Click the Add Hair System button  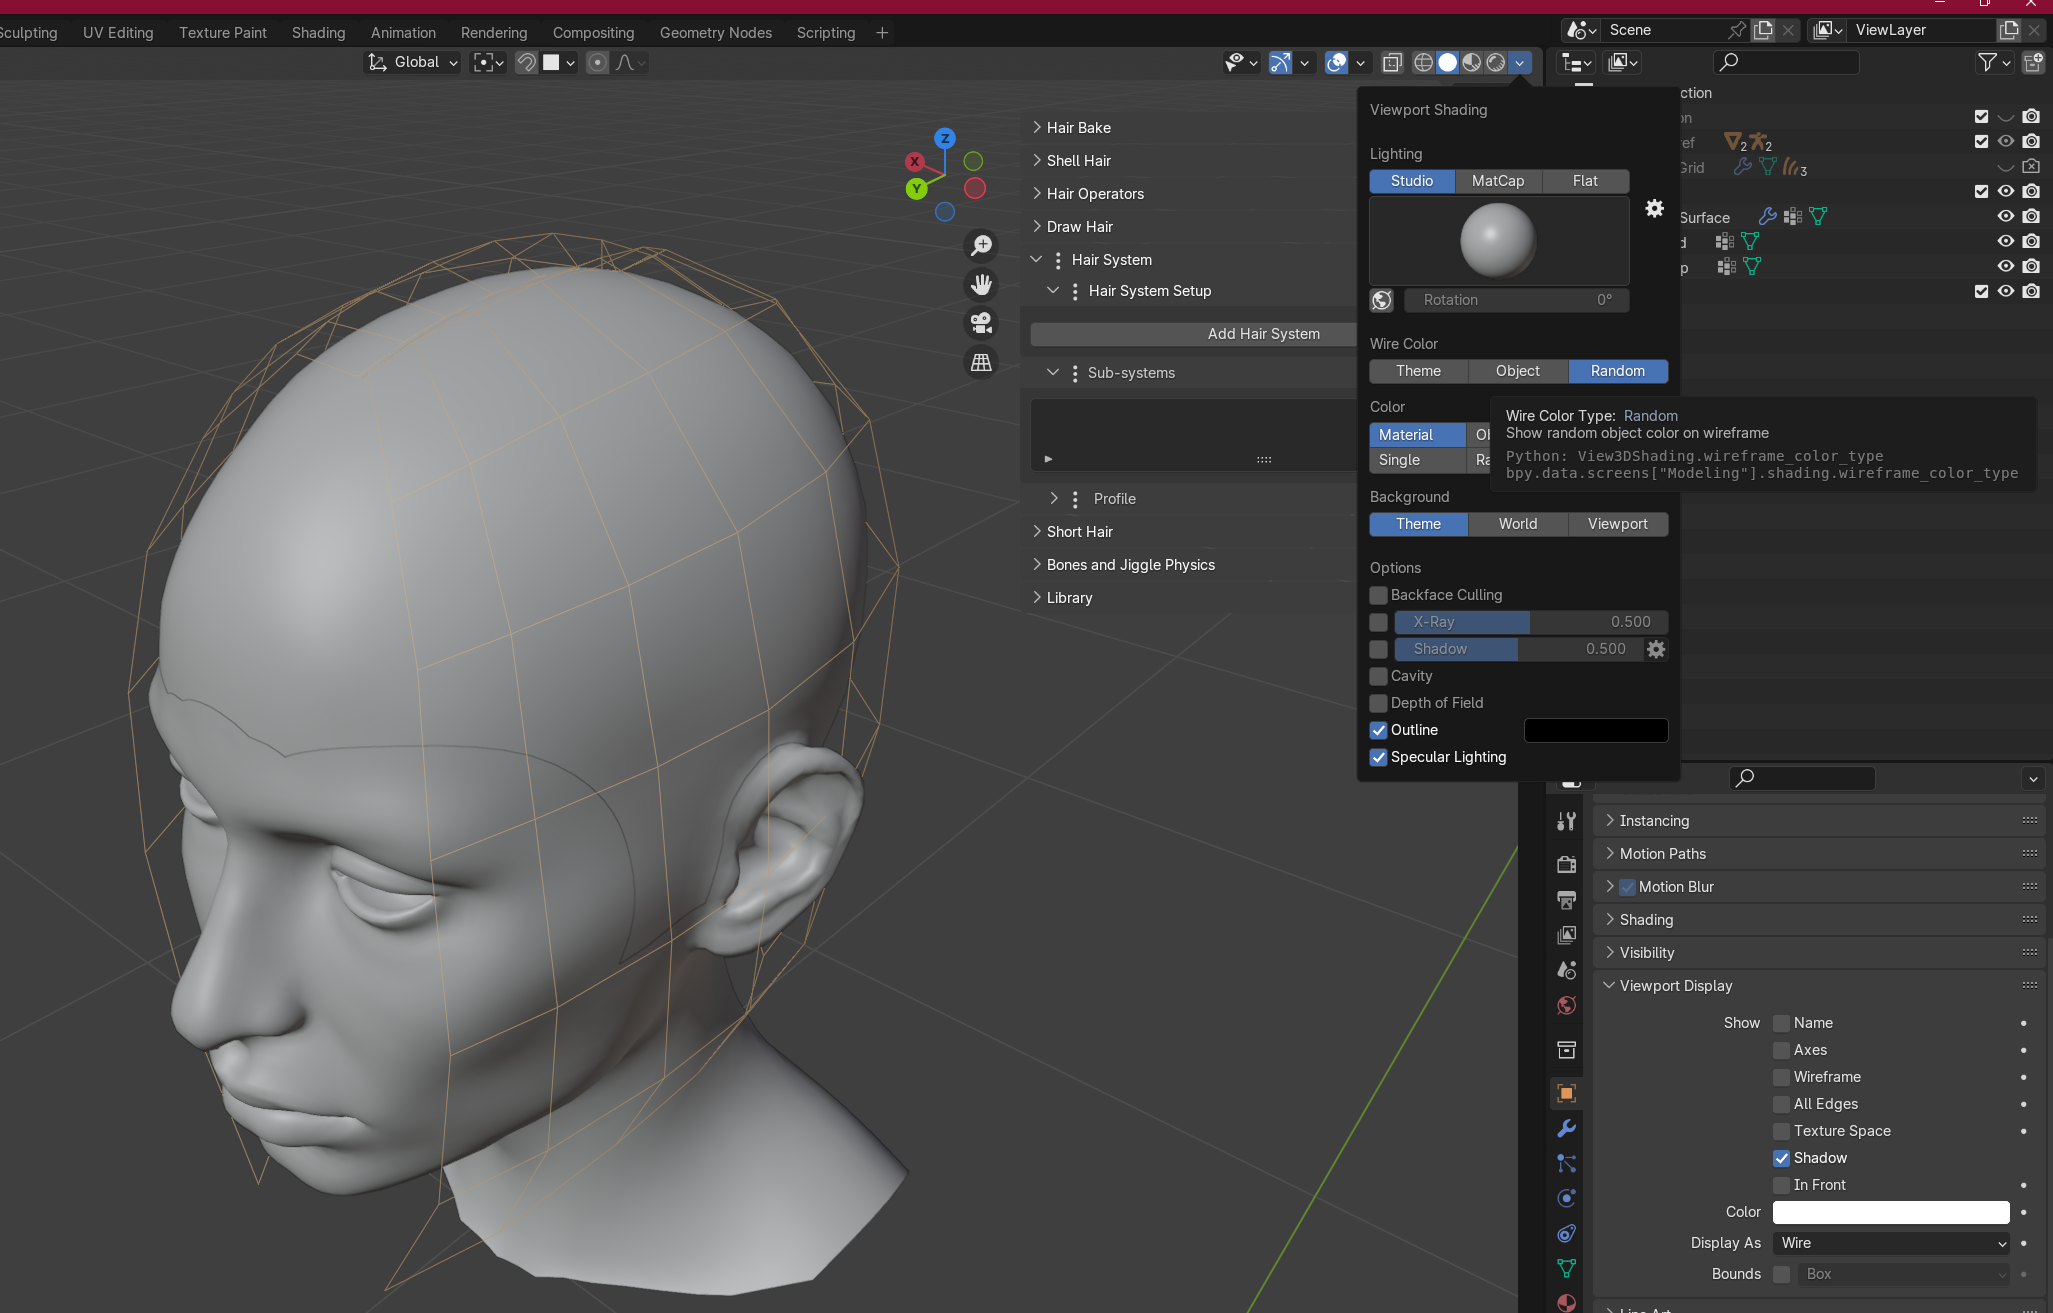[x=1263, y=334]
